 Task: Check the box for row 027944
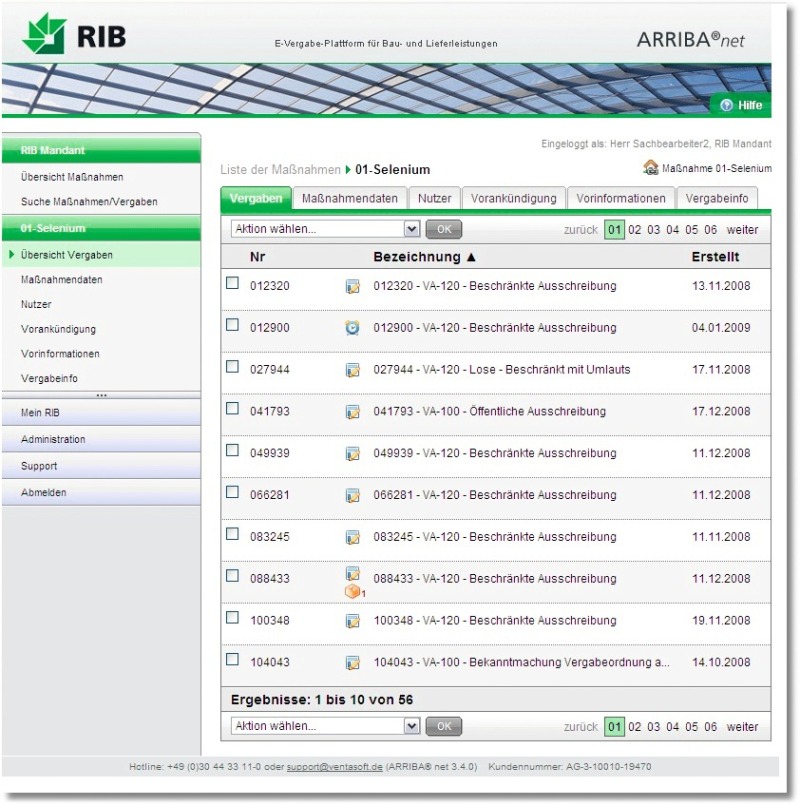[232, 367]
